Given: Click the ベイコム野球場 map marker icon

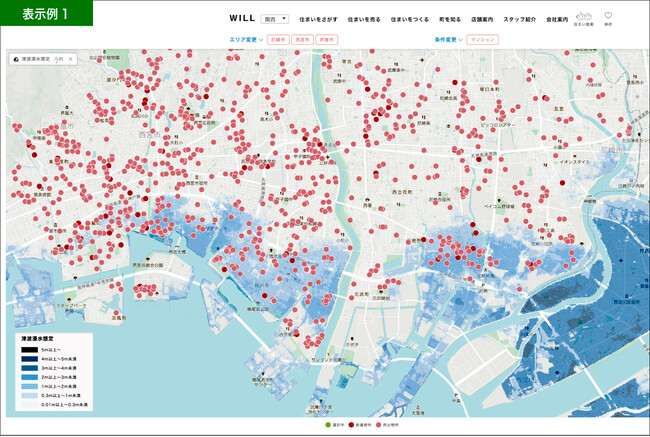Looking at the screenshot, I should click(x=499, y=201).
